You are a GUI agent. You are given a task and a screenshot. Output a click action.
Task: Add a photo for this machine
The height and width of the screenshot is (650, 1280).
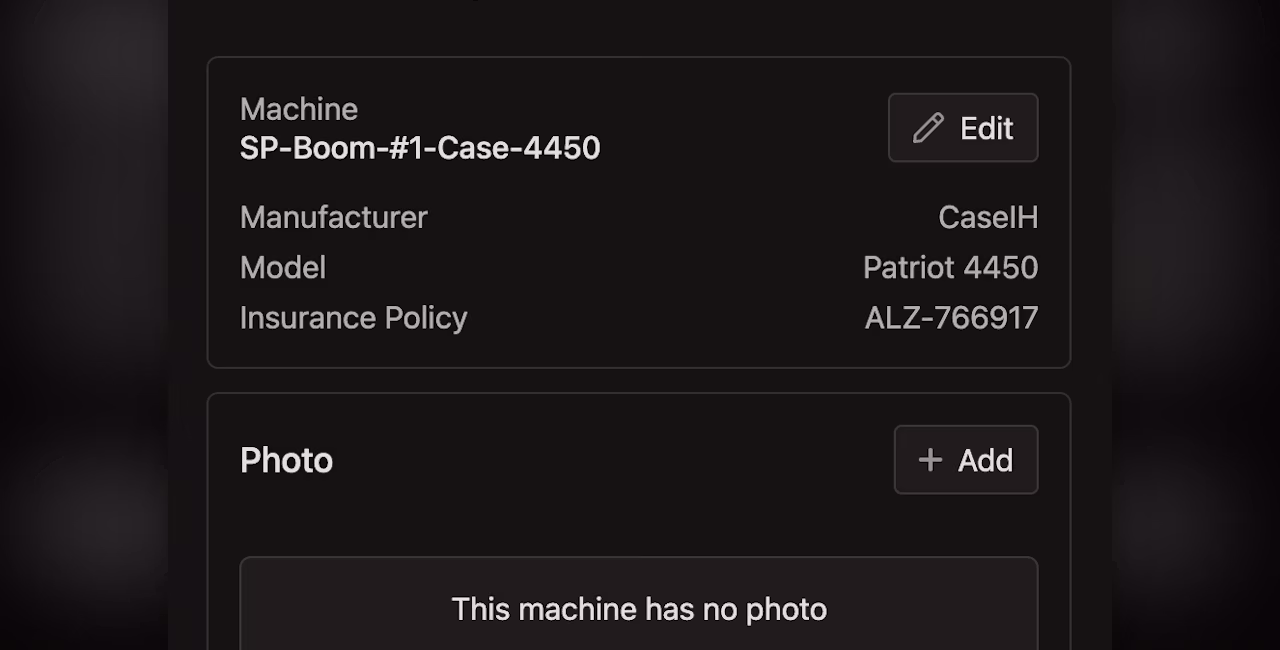pyautogui.click(x=966, y=460)
